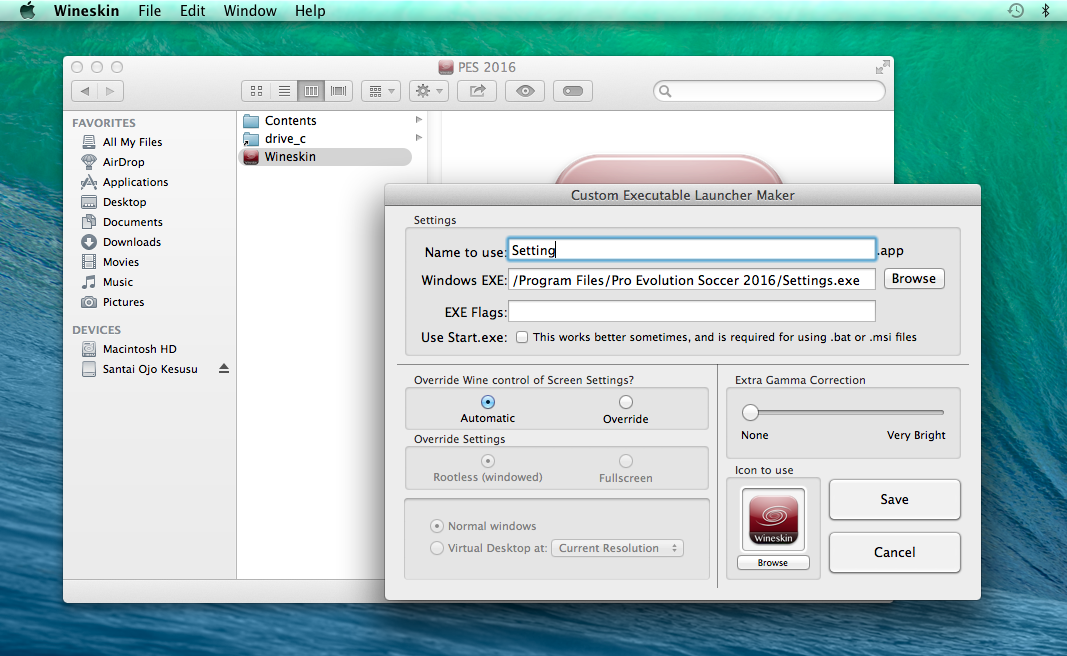
Task: Click the Save button
Action: [894, 499]
